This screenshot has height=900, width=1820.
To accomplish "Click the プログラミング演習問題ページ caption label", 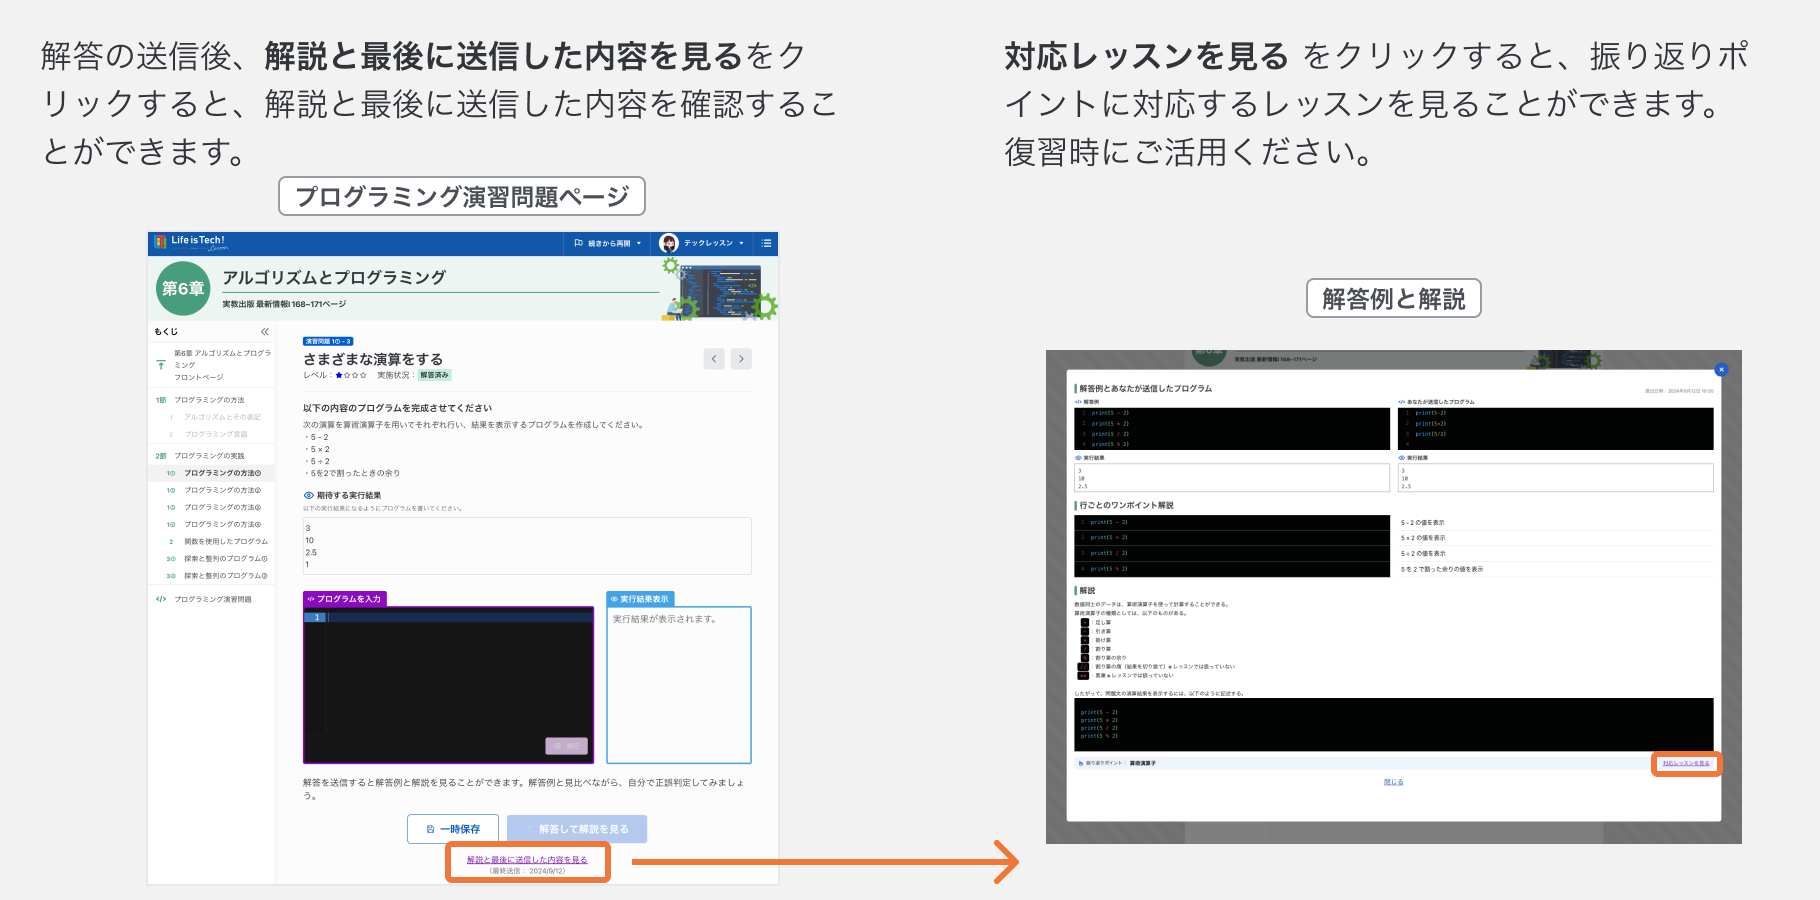I will (462, 196).
